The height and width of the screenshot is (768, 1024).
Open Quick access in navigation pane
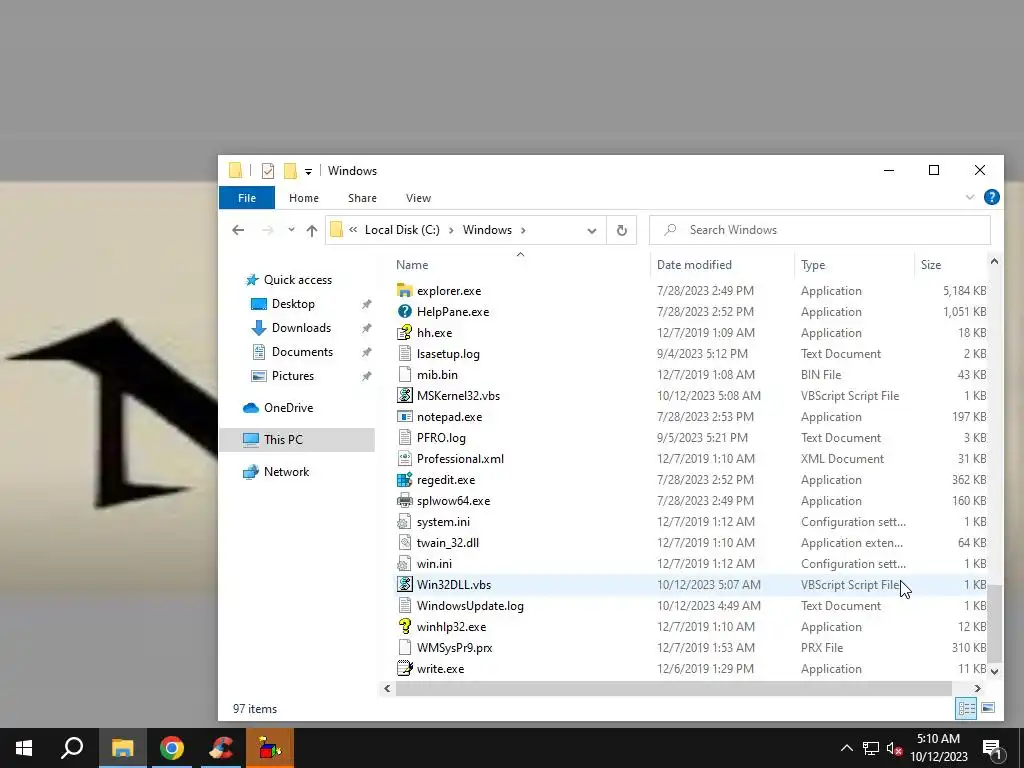coord(298,280)
